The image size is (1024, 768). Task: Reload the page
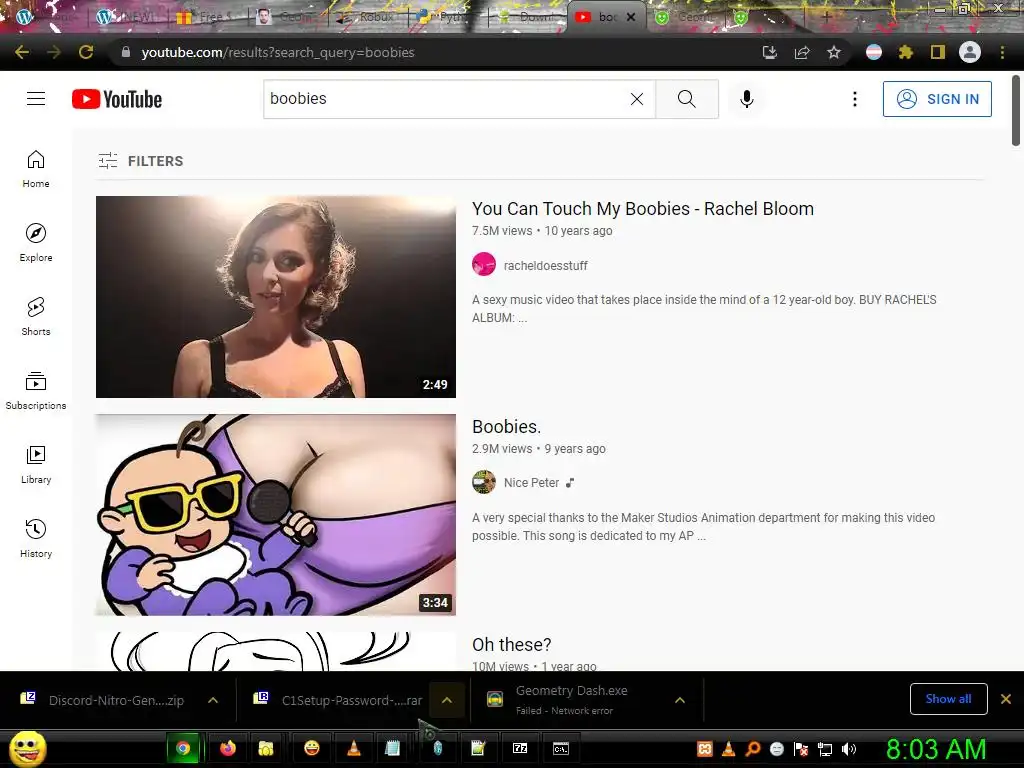pyautogui.click(x=86, y=52)
